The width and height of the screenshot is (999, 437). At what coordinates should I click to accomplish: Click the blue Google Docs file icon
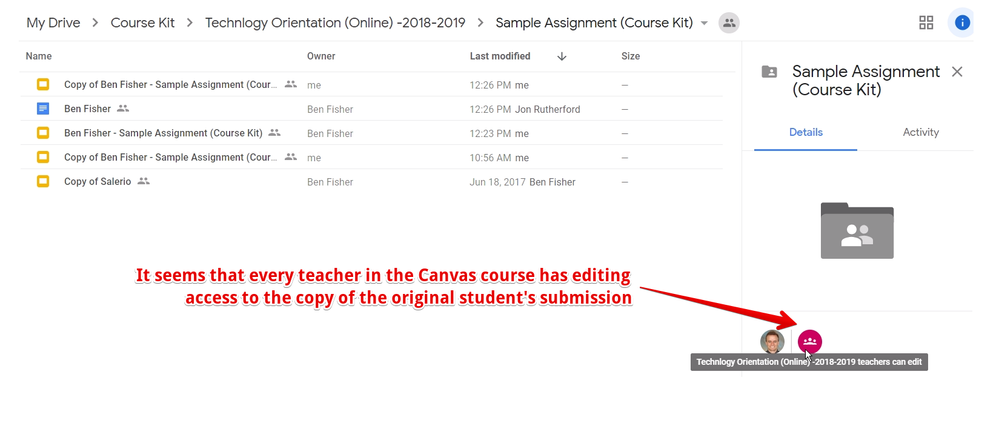tap(43, 109)
